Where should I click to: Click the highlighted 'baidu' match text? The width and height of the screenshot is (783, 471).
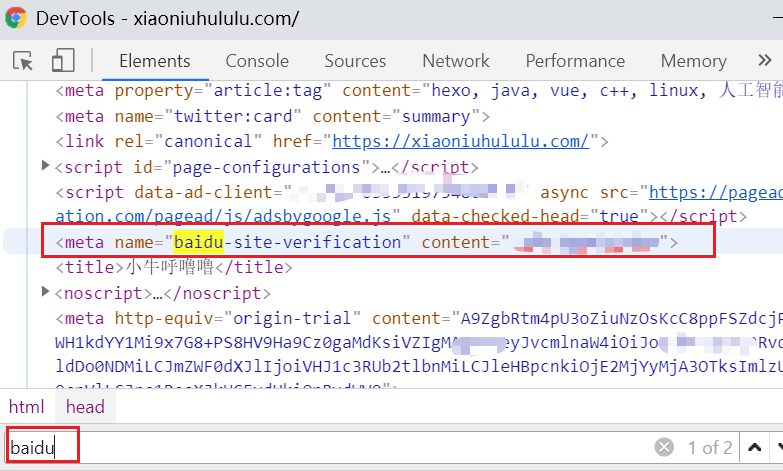(199, 242)
